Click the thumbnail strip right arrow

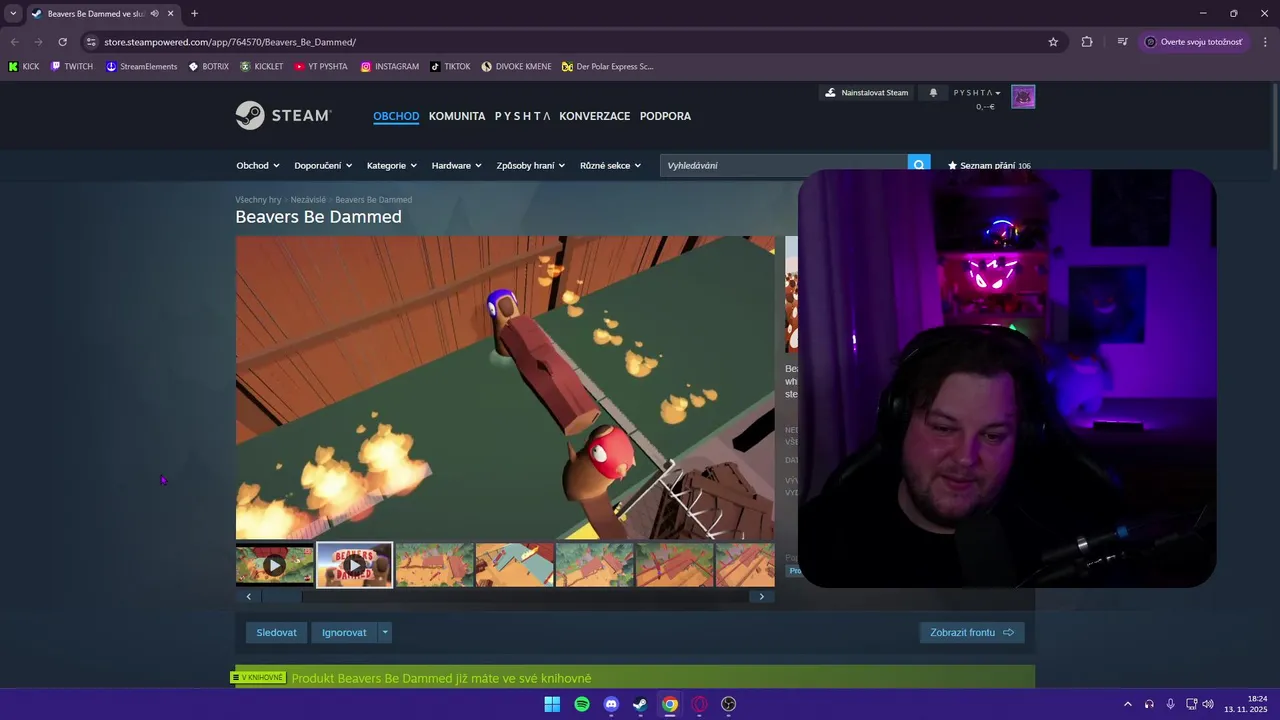pyautogui.click(x=761, y=596)
